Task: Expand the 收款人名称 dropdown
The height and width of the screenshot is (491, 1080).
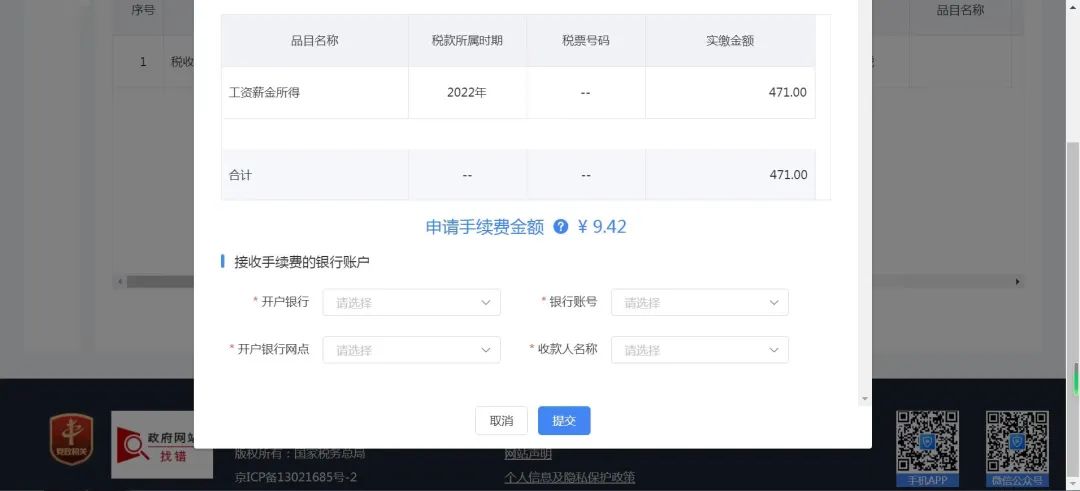Action: tap(700, 350)
